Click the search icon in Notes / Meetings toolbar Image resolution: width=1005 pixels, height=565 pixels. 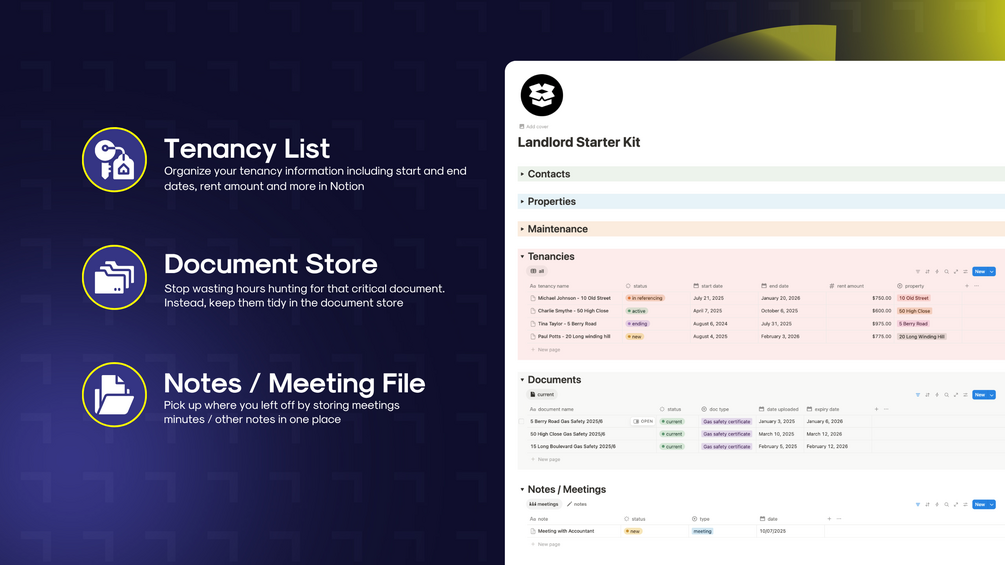[947, 505]
